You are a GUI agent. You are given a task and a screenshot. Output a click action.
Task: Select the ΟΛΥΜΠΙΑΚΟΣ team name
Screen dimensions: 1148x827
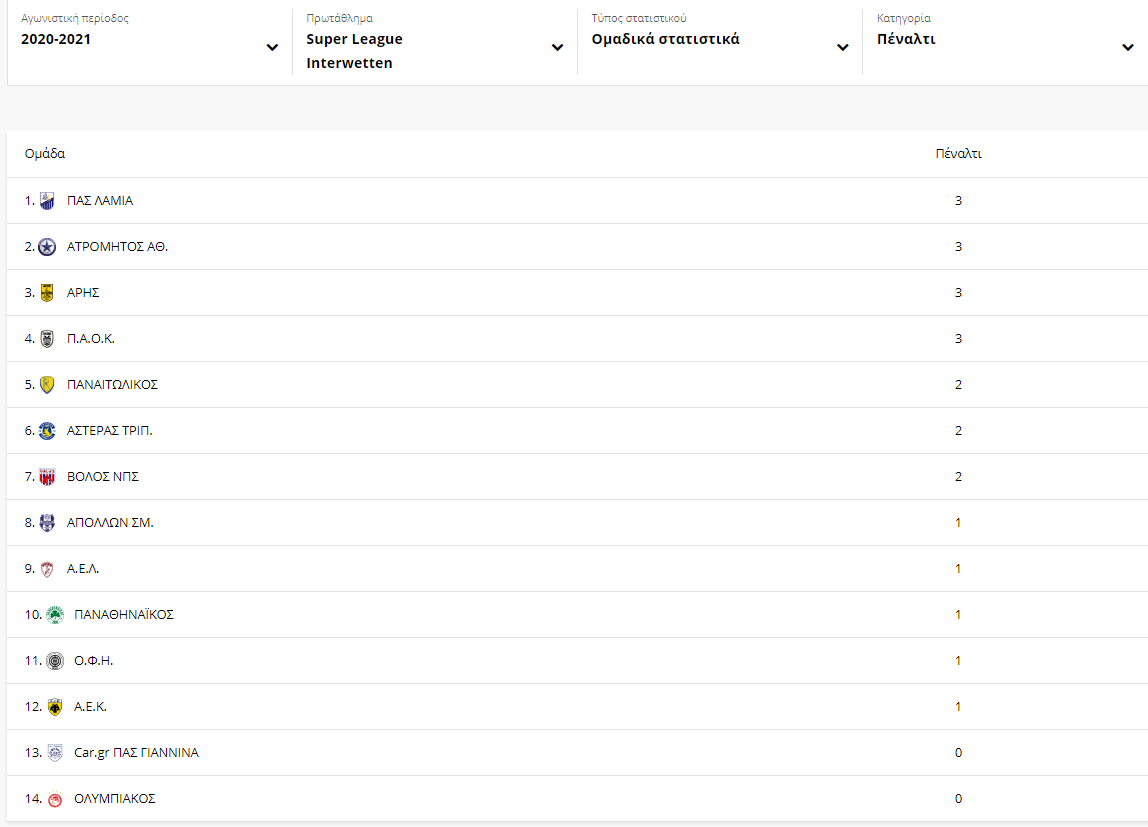(x=114, y=799)
